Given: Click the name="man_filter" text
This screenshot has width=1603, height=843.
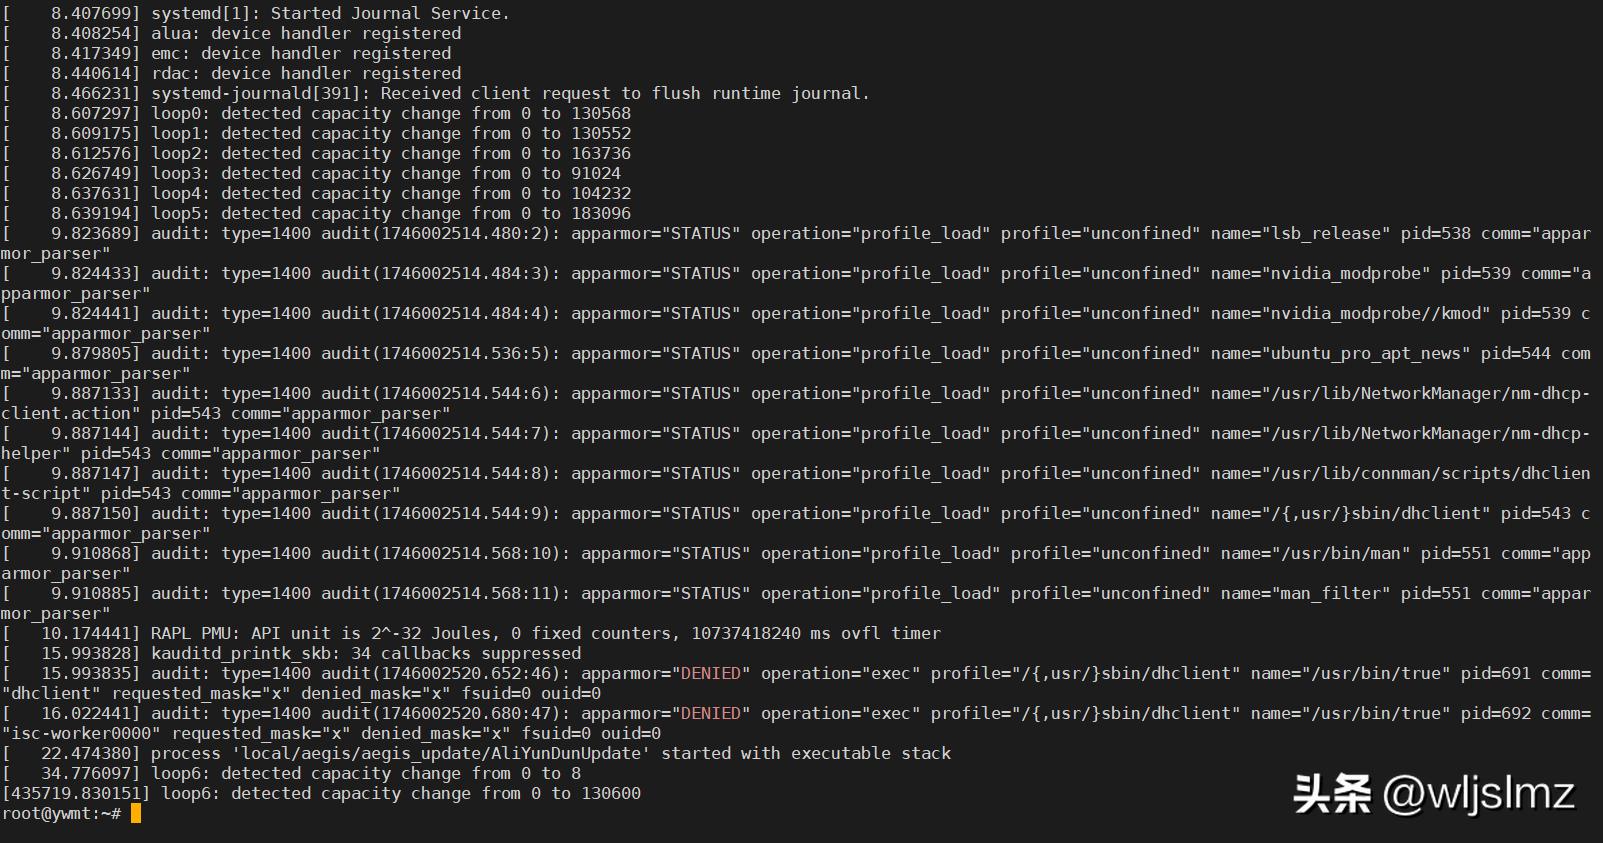Looking at the screenshot, I should point(1305,593).
